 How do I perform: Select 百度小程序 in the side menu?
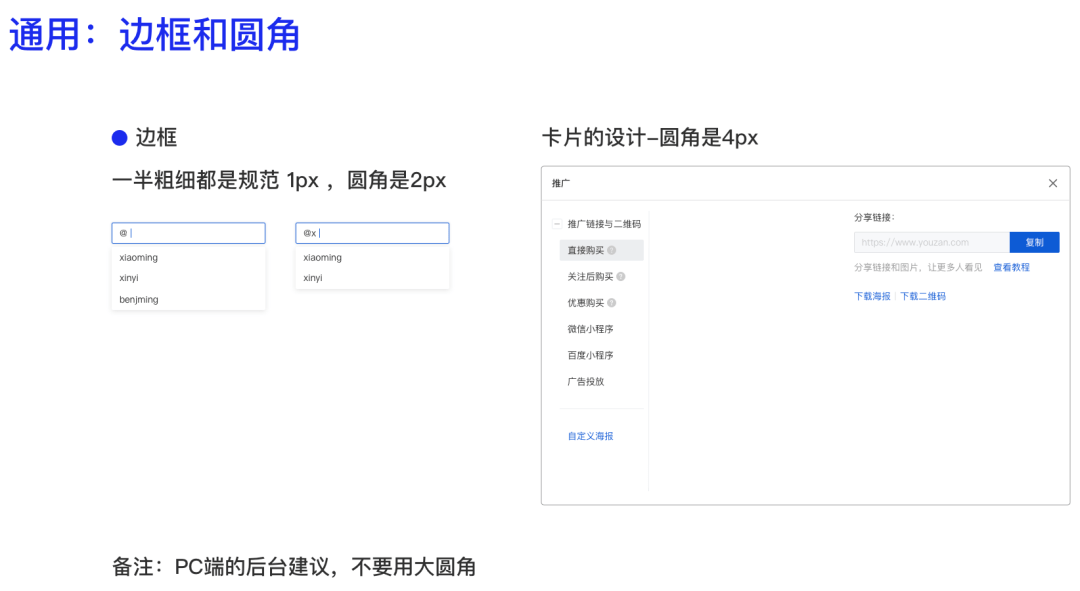click(x=590, y=355)
